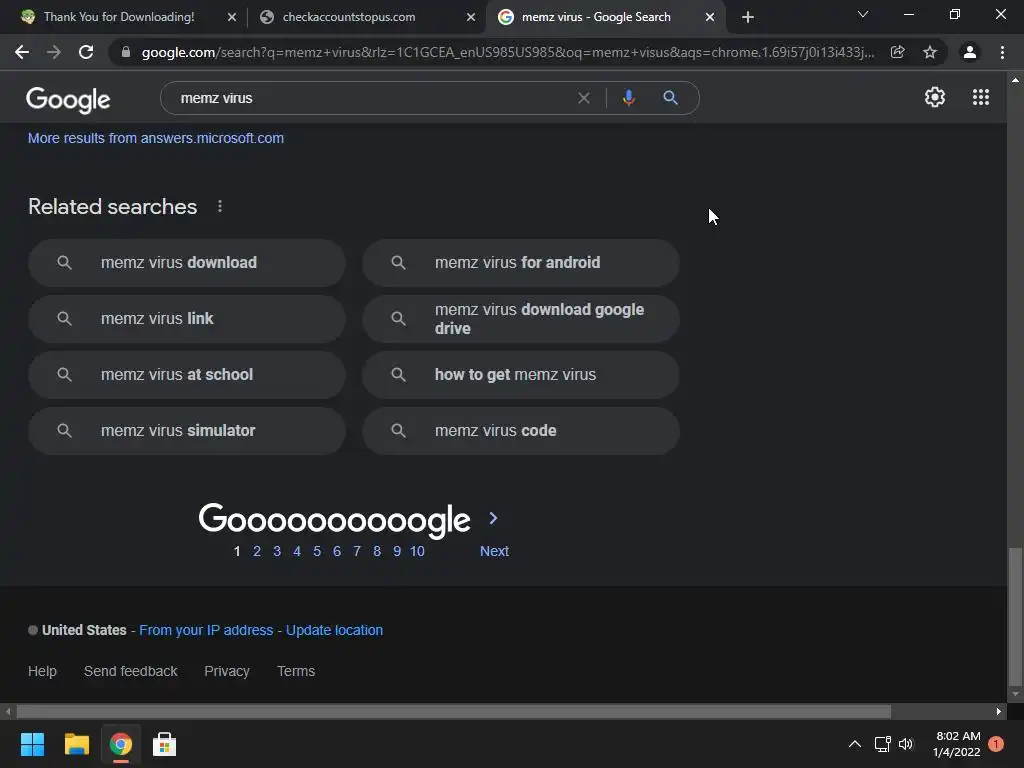The image size is (1024, 768).
Task: Click the address bar URL
Action: [x=507, y=52]
